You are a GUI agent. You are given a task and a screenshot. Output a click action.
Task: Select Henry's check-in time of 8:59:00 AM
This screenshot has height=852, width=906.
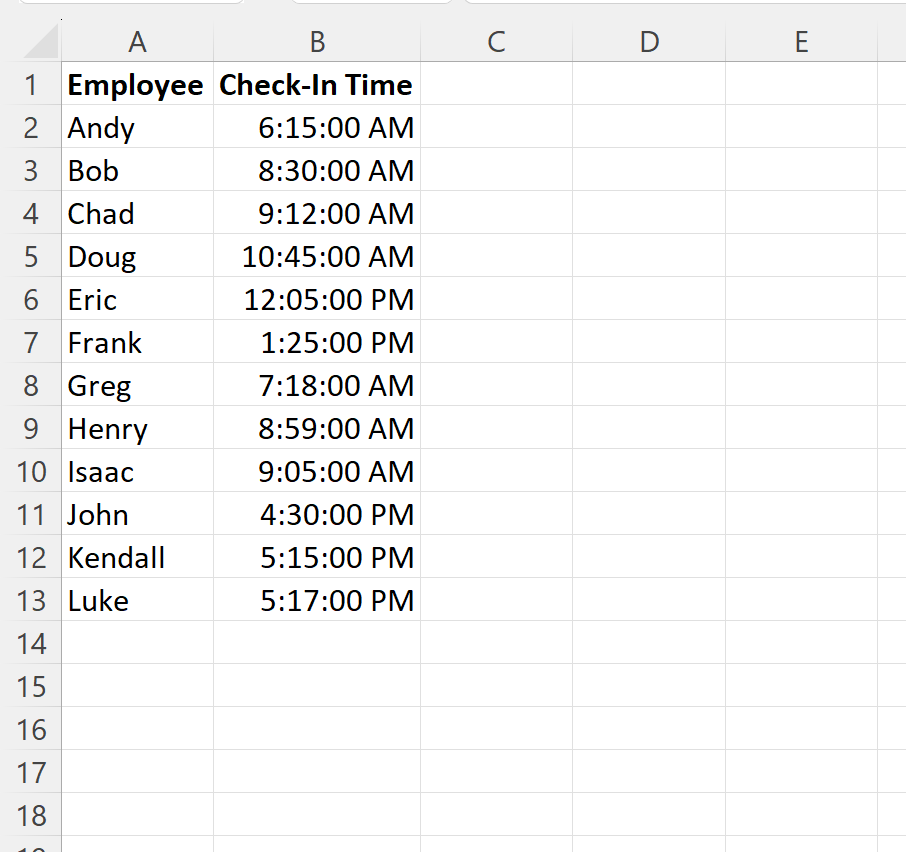[317, 428]
